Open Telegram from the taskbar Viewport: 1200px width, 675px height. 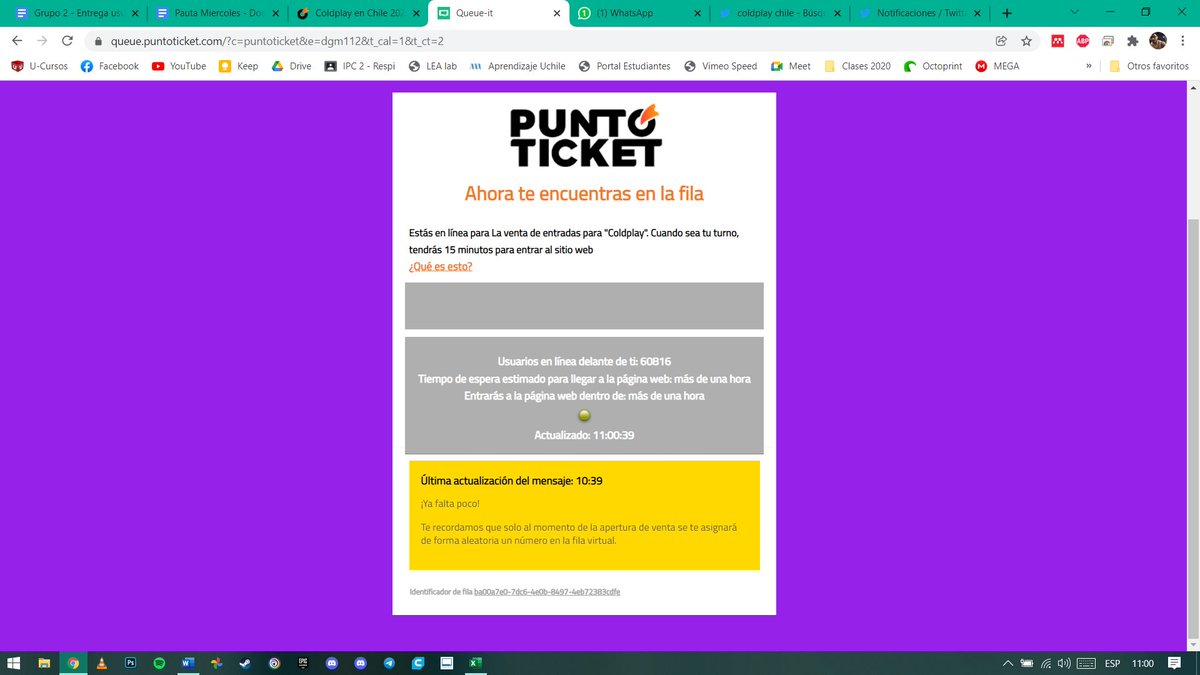[389, 663]
